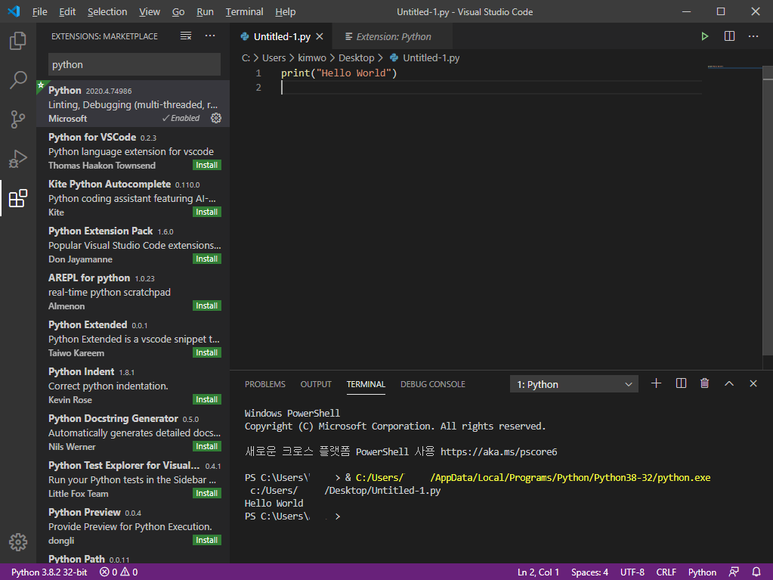Clear extensions search results icon
The width and height of the screenshot is (773, 580).
click(186, 36)
